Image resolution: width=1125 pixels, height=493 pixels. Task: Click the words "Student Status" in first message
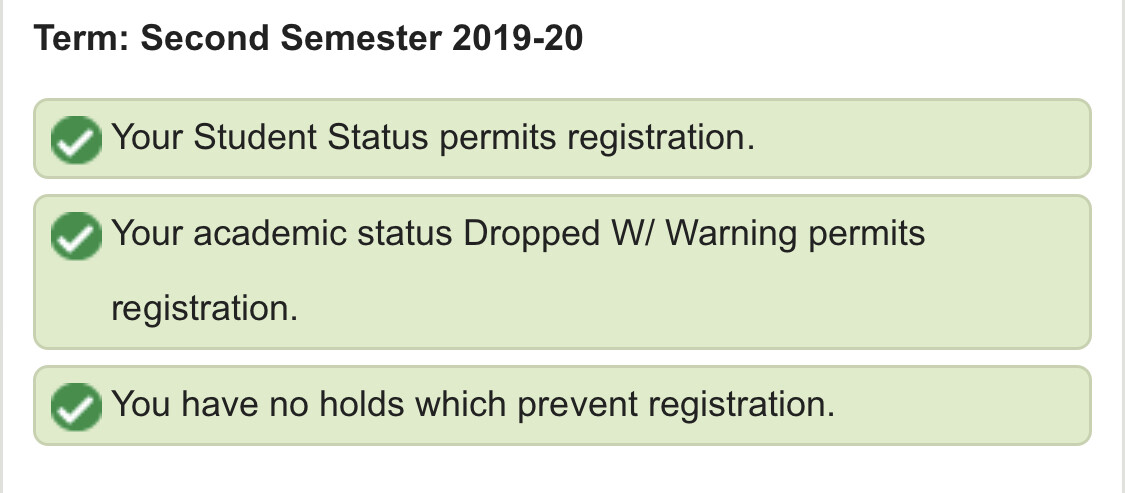pyautogui.click(x=310, y=136)
